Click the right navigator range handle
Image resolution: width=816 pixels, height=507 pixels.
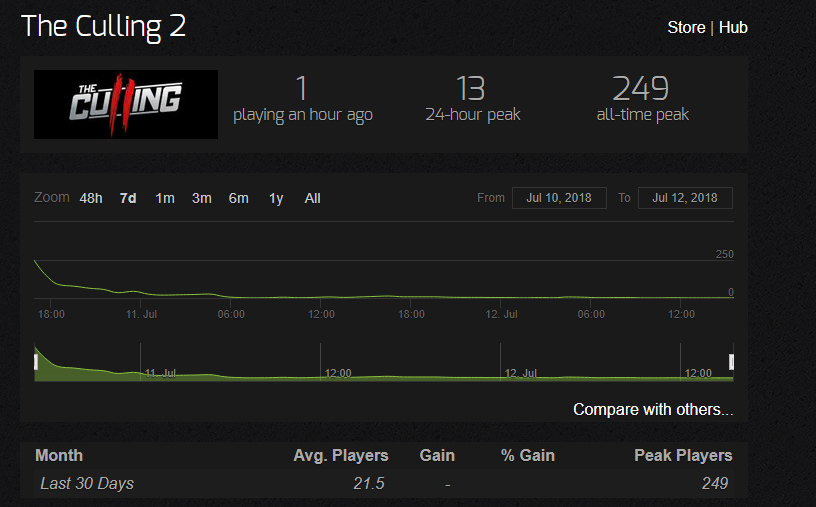pos(732,362)
